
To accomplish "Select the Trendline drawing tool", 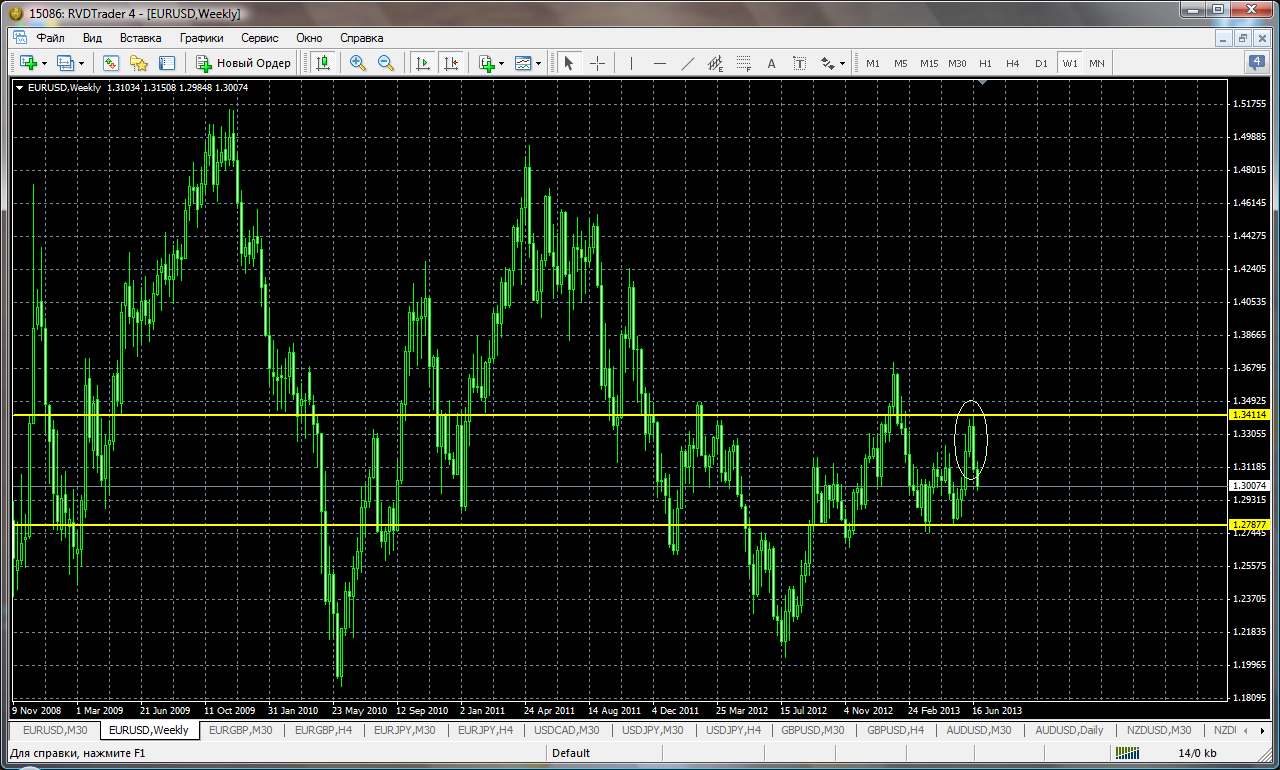I will [x=688, y=63].
